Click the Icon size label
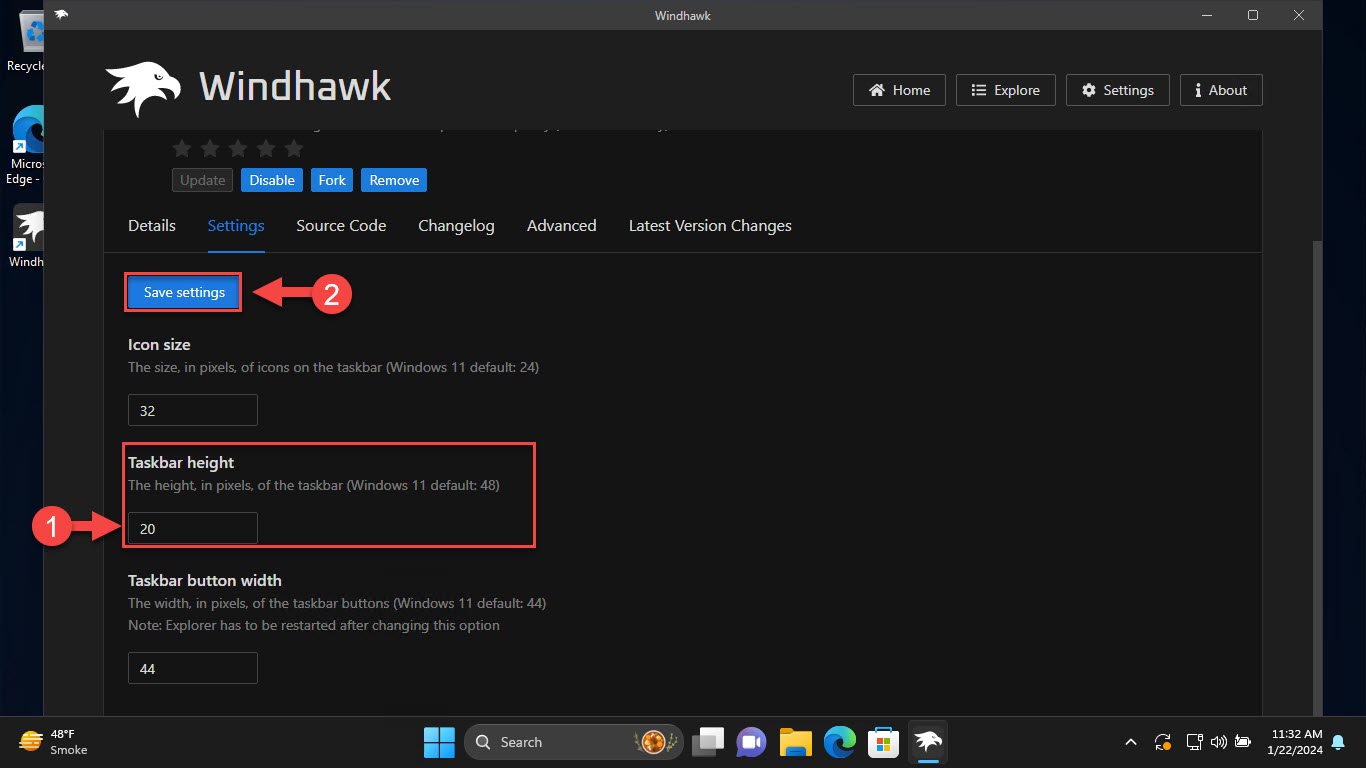 159,345
